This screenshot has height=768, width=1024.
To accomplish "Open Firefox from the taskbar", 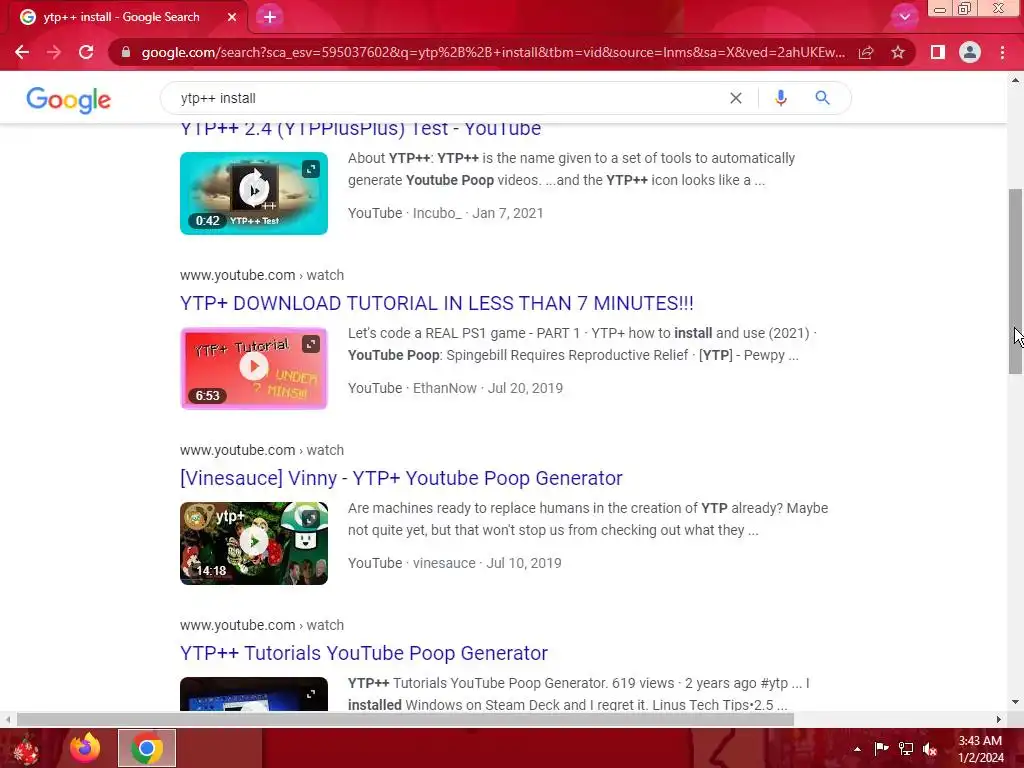I will 86,748.
